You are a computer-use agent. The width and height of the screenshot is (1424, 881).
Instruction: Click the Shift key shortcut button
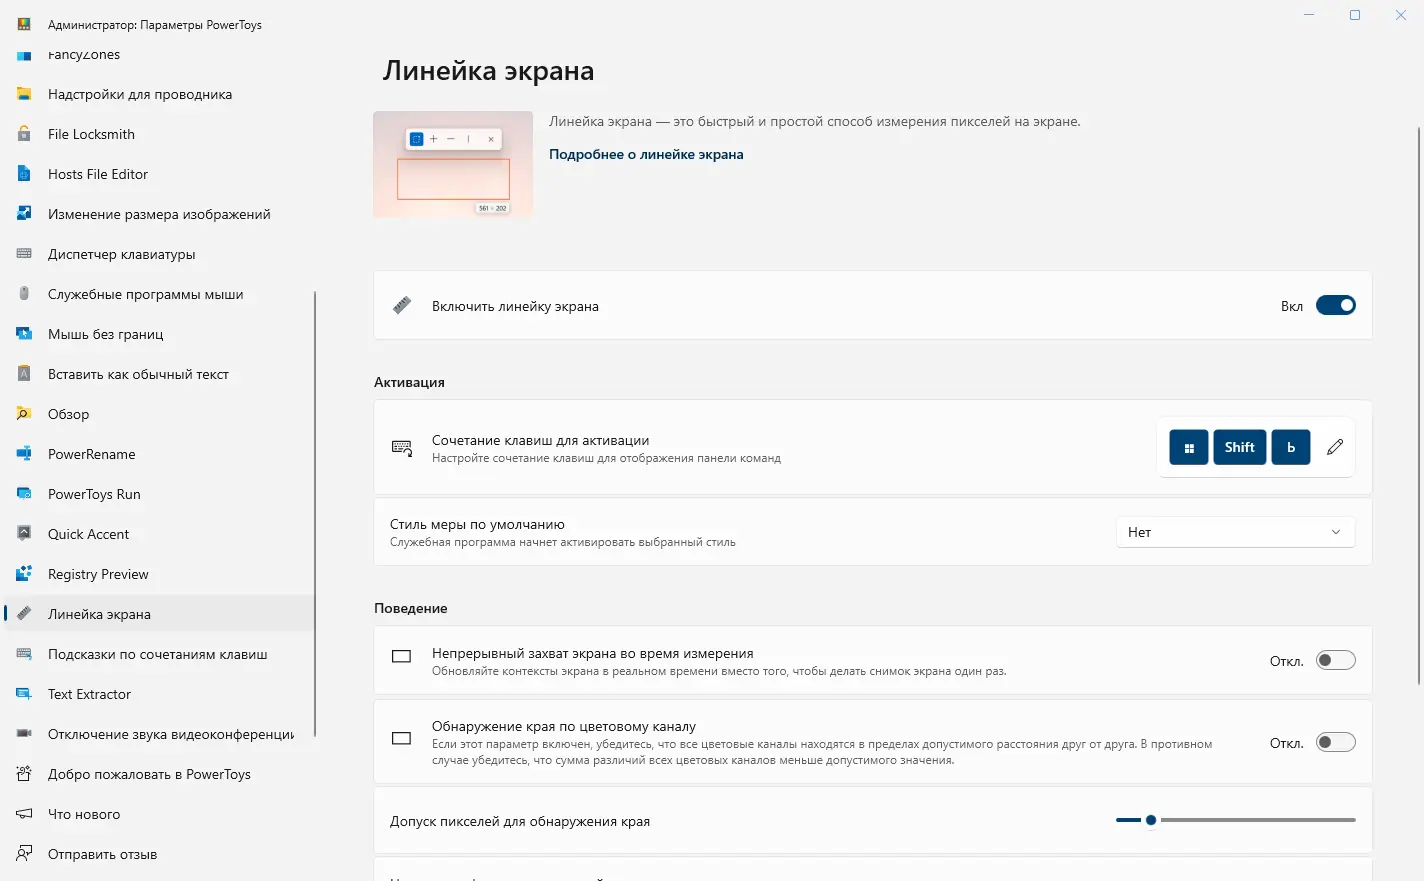pyautogui.click(x=1239, y=447)
